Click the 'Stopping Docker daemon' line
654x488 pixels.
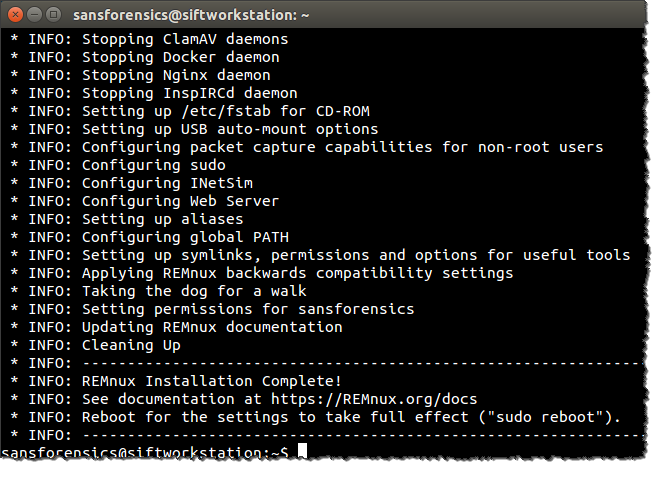coord(145,58)
